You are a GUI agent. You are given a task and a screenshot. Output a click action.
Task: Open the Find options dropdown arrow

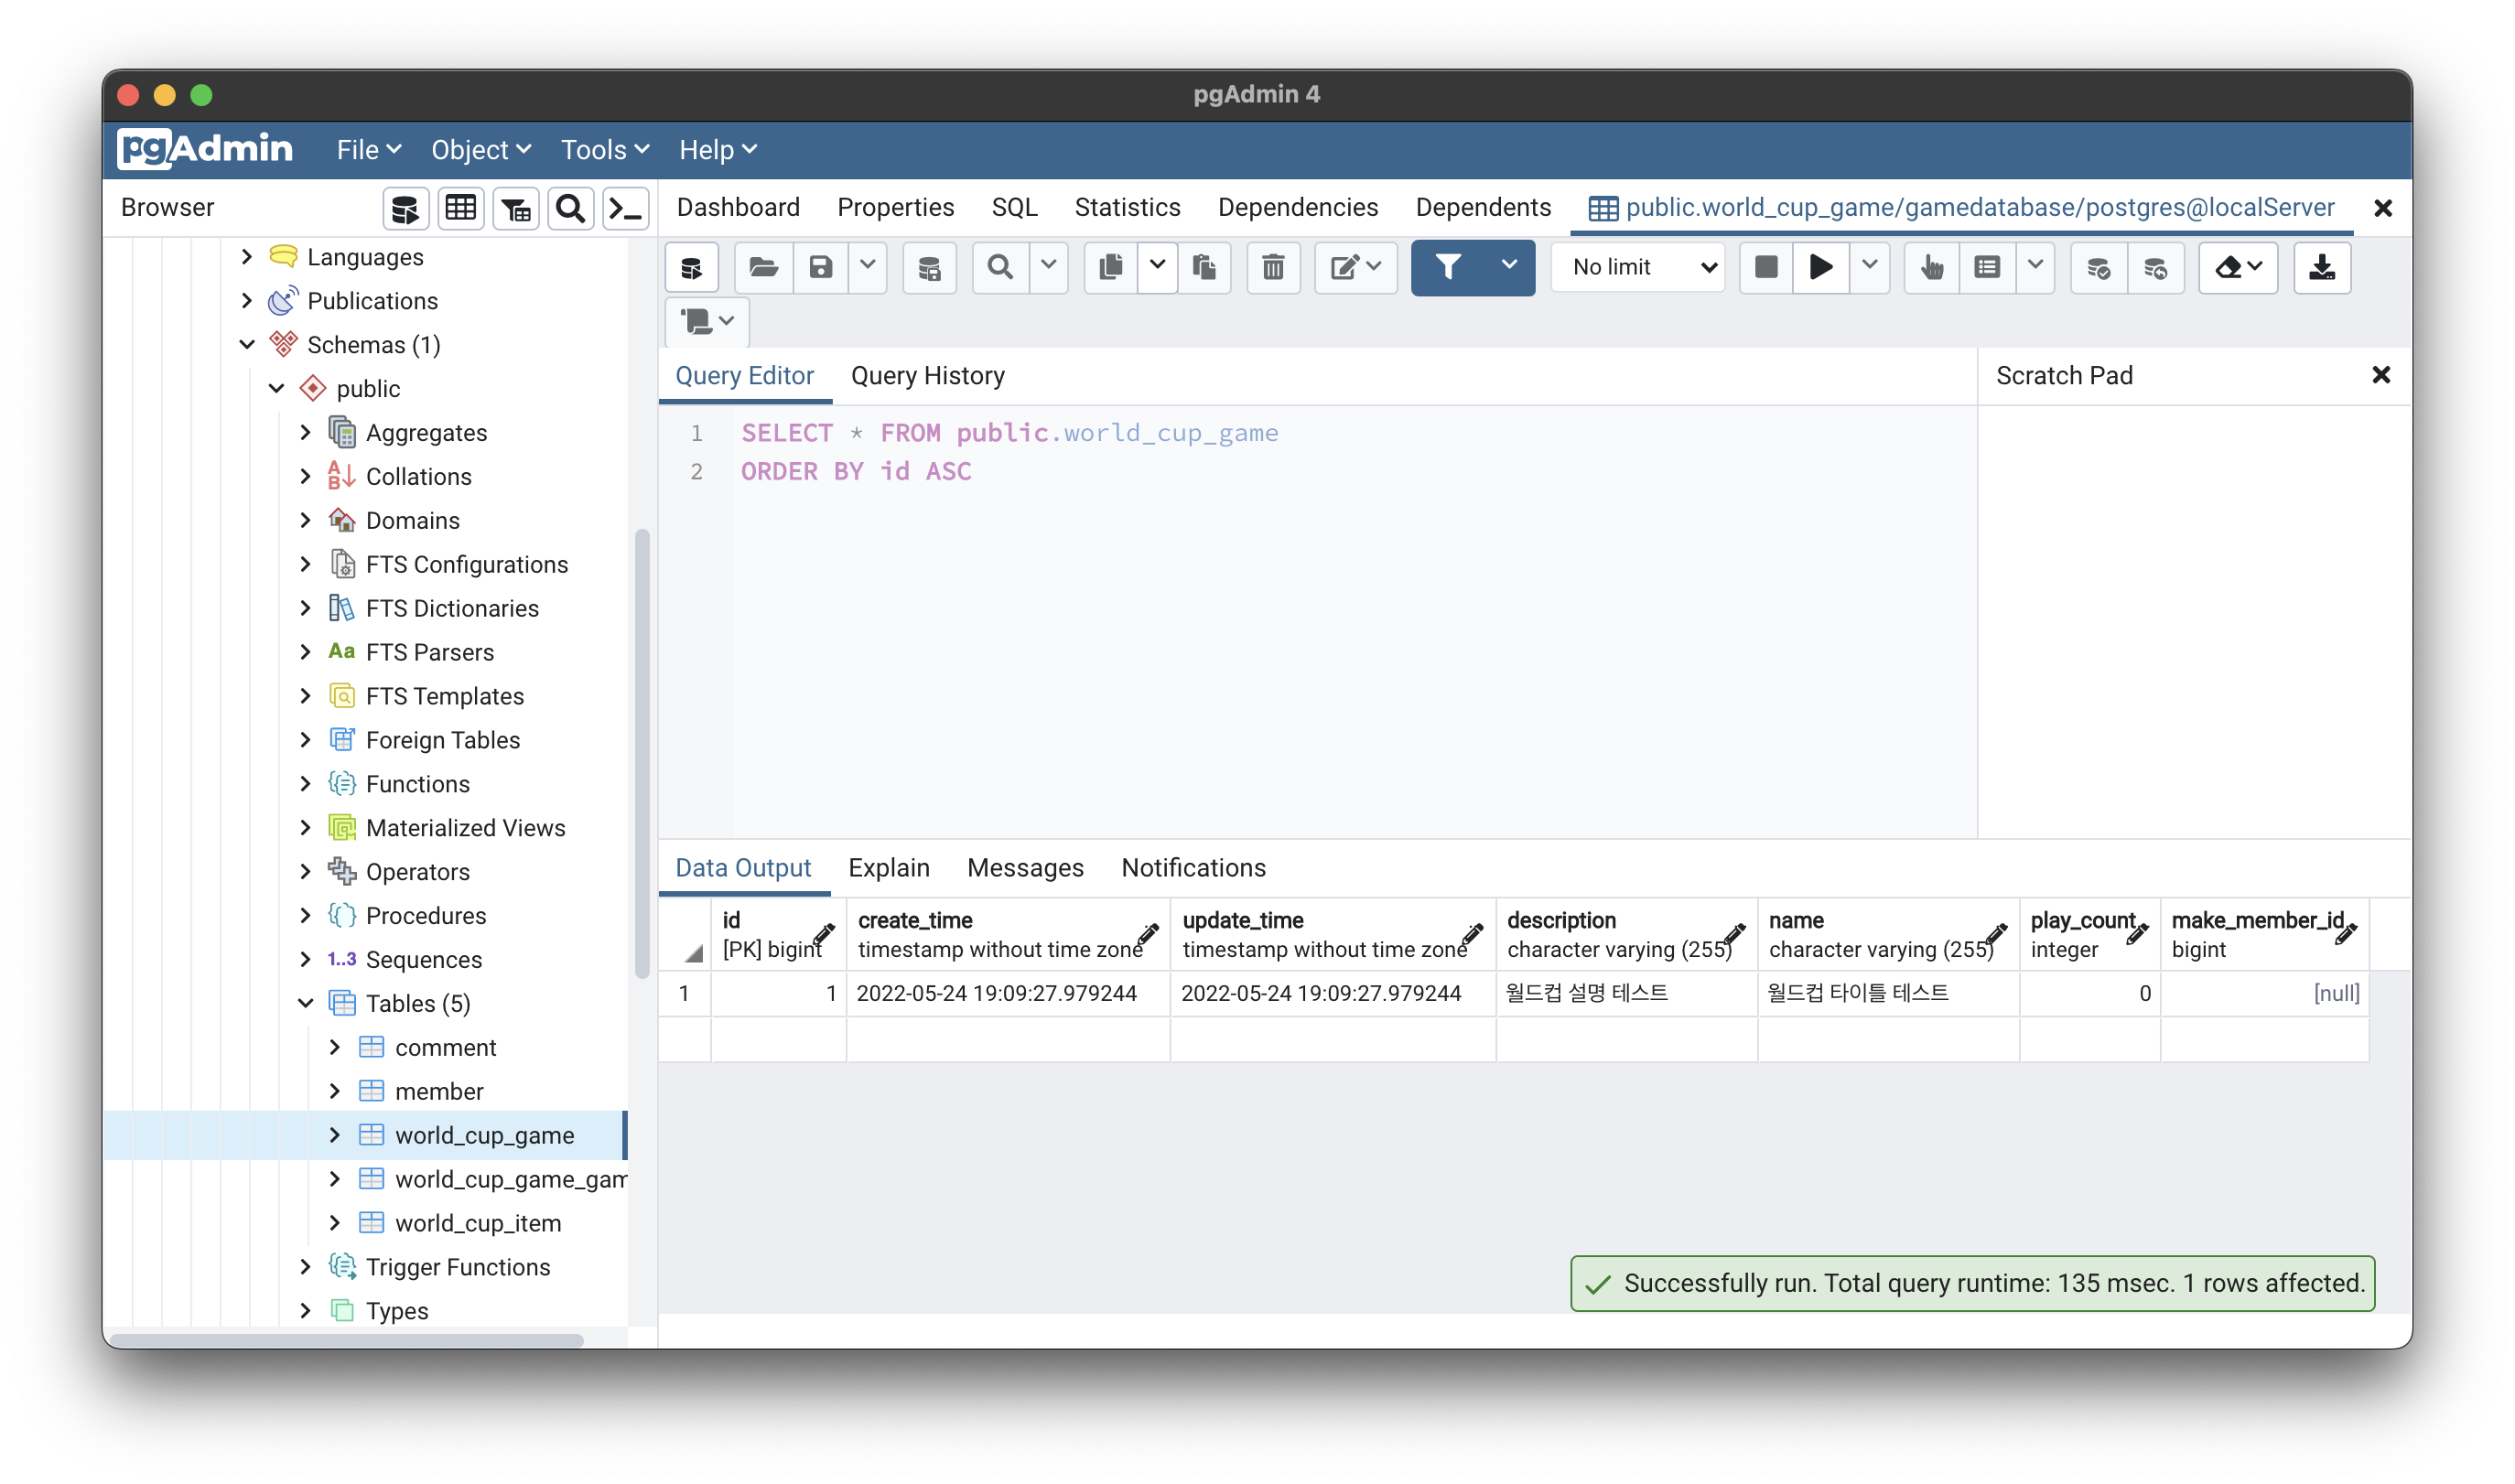[1049, 268]
